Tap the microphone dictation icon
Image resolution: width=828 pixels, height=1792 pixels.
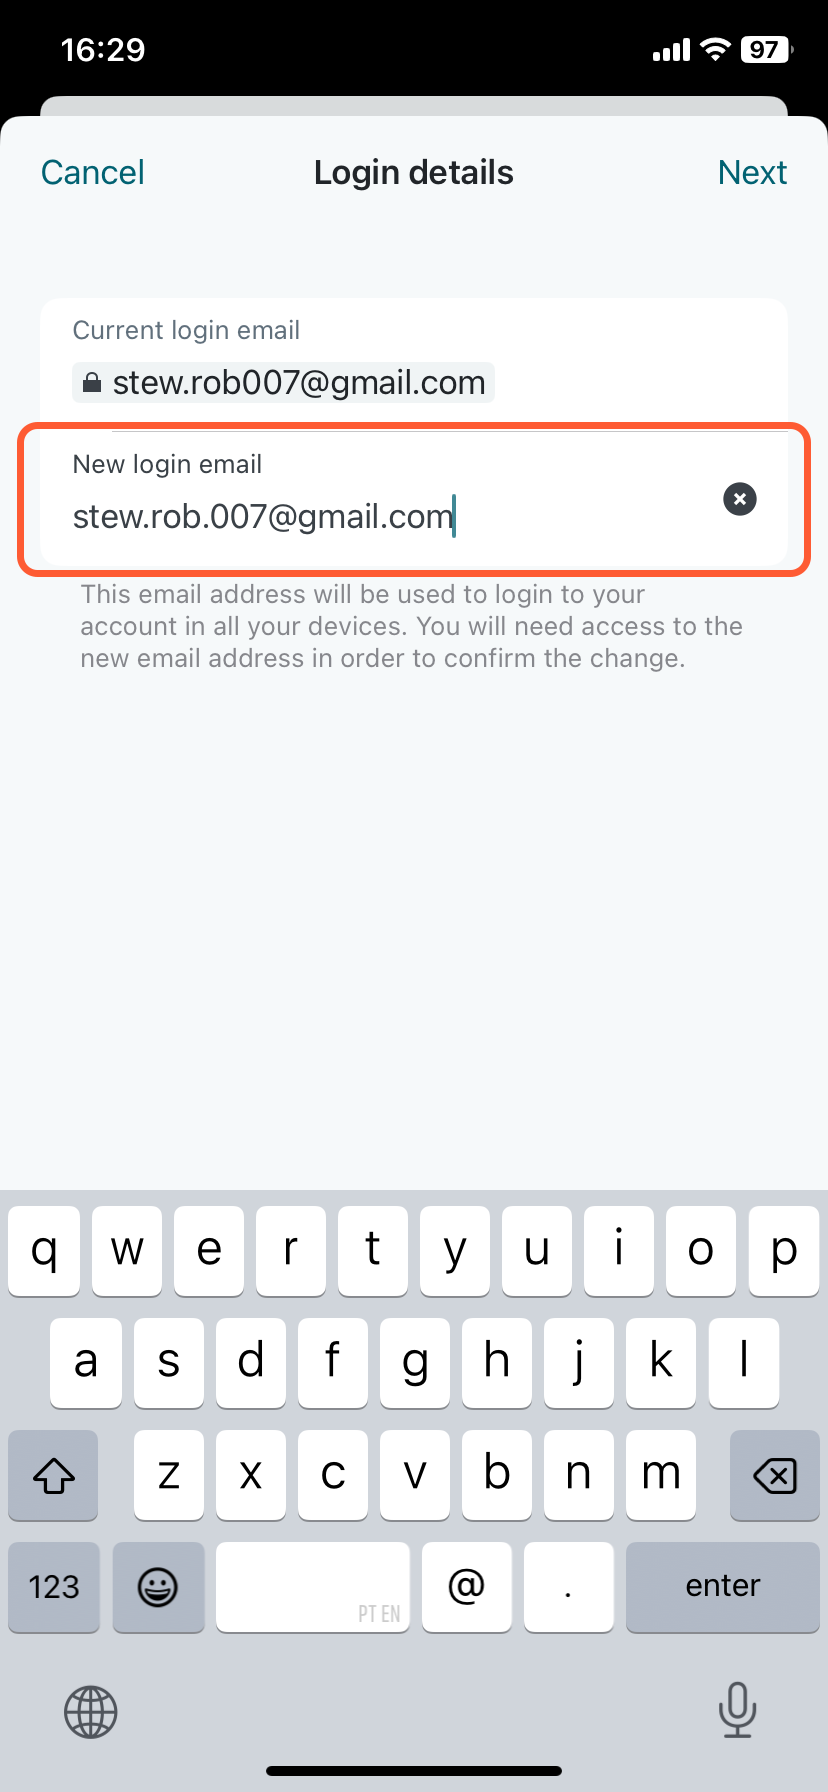(x=737, y=1710)
